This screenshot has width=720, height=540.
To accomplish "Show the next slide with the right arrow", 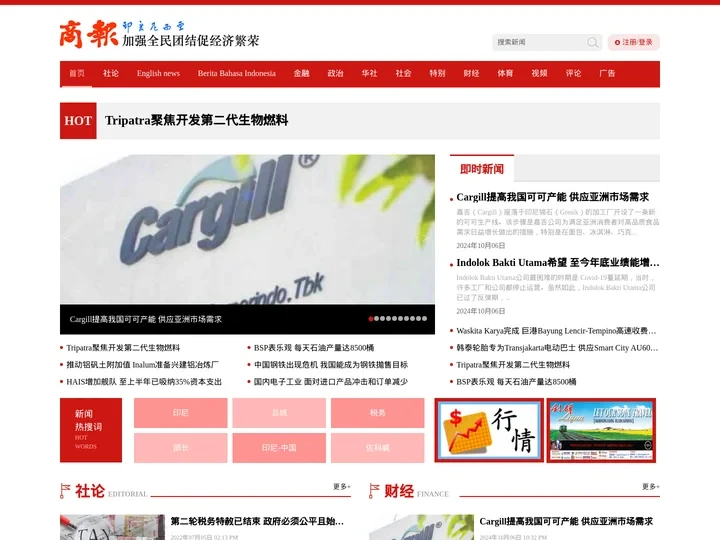I will pos(426,237).
